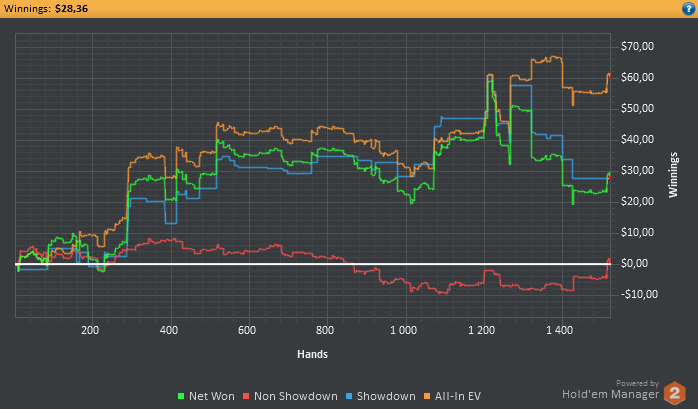The width and height of the screenshot is (698, 409).
Task: Click the Hold'em Manager 2 logo
Action: click(x=674, y=393)
